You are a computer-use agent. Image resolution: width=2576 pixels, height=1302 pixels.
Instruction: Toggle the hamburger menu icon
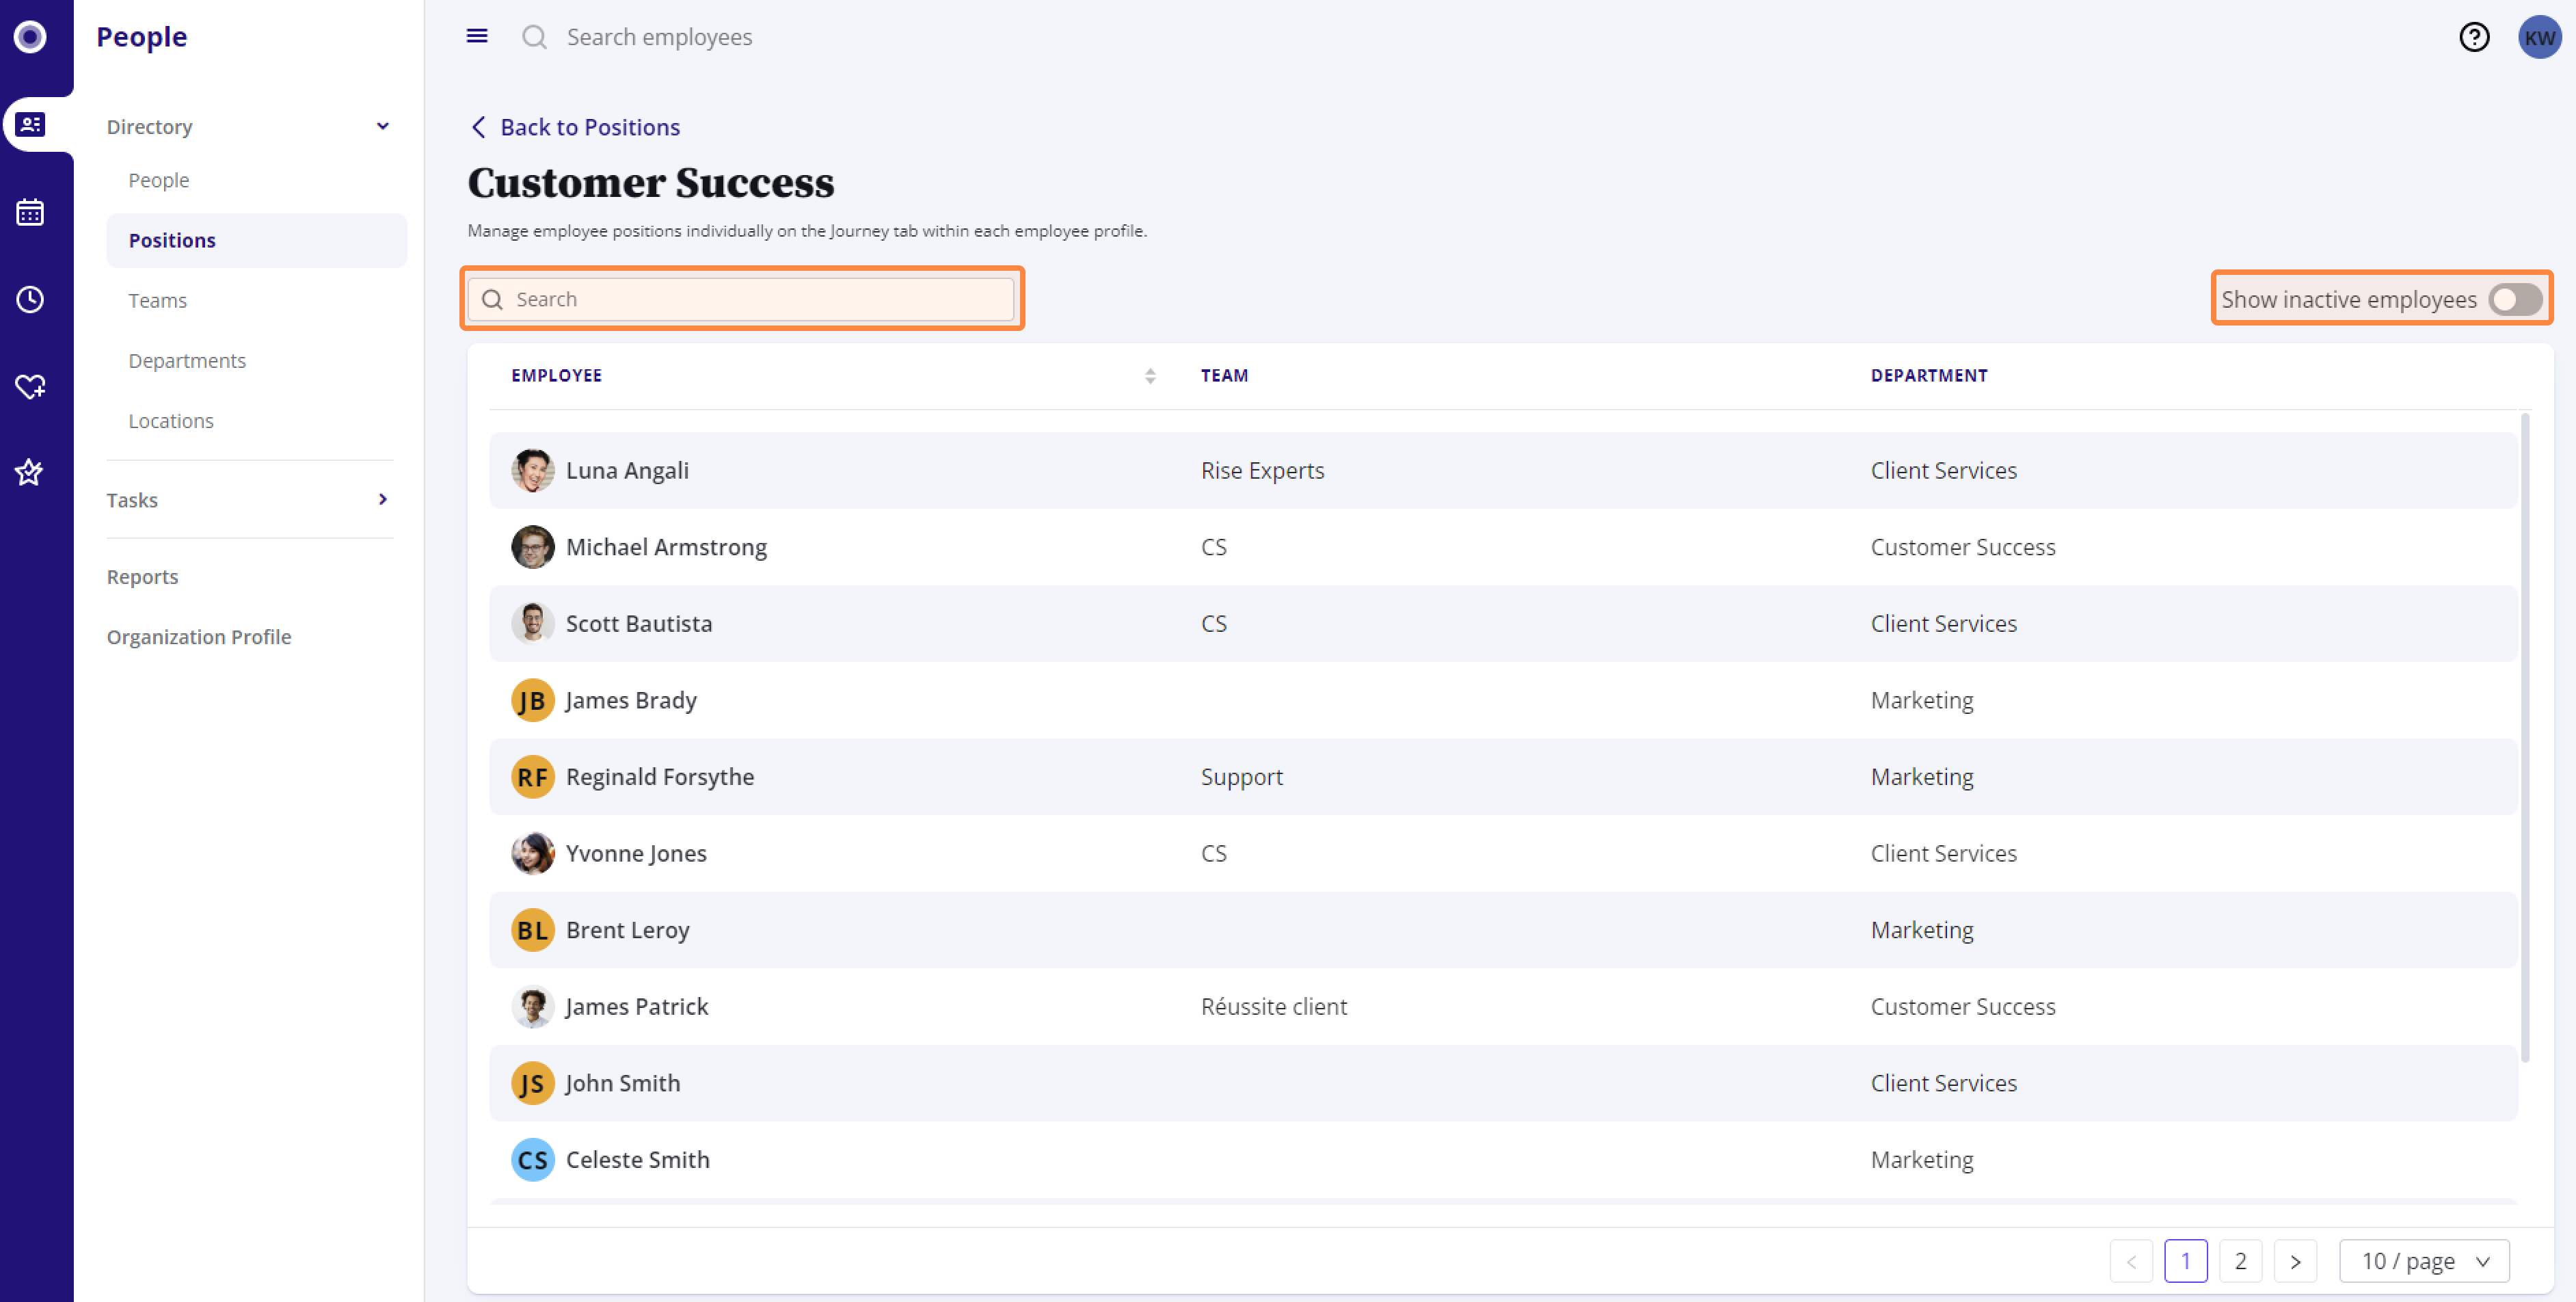tap(477, 37)
